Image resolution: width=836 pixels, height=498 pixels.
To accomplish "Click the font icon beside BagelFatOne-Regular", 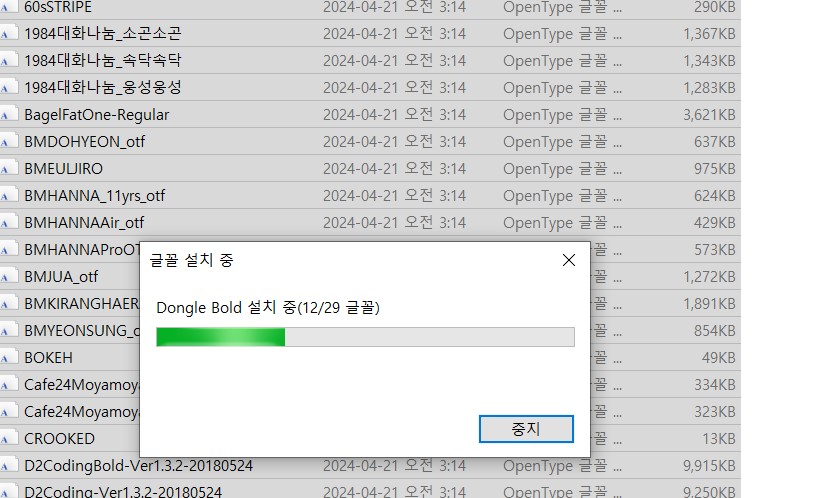I will (x=9, y=115).
